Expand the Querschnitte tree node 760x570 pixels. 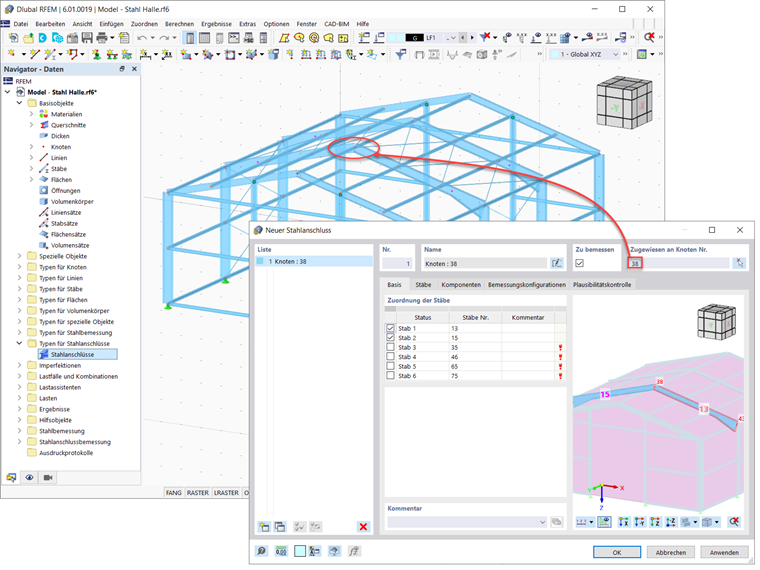pyautogui.click(x=32, y=125)
